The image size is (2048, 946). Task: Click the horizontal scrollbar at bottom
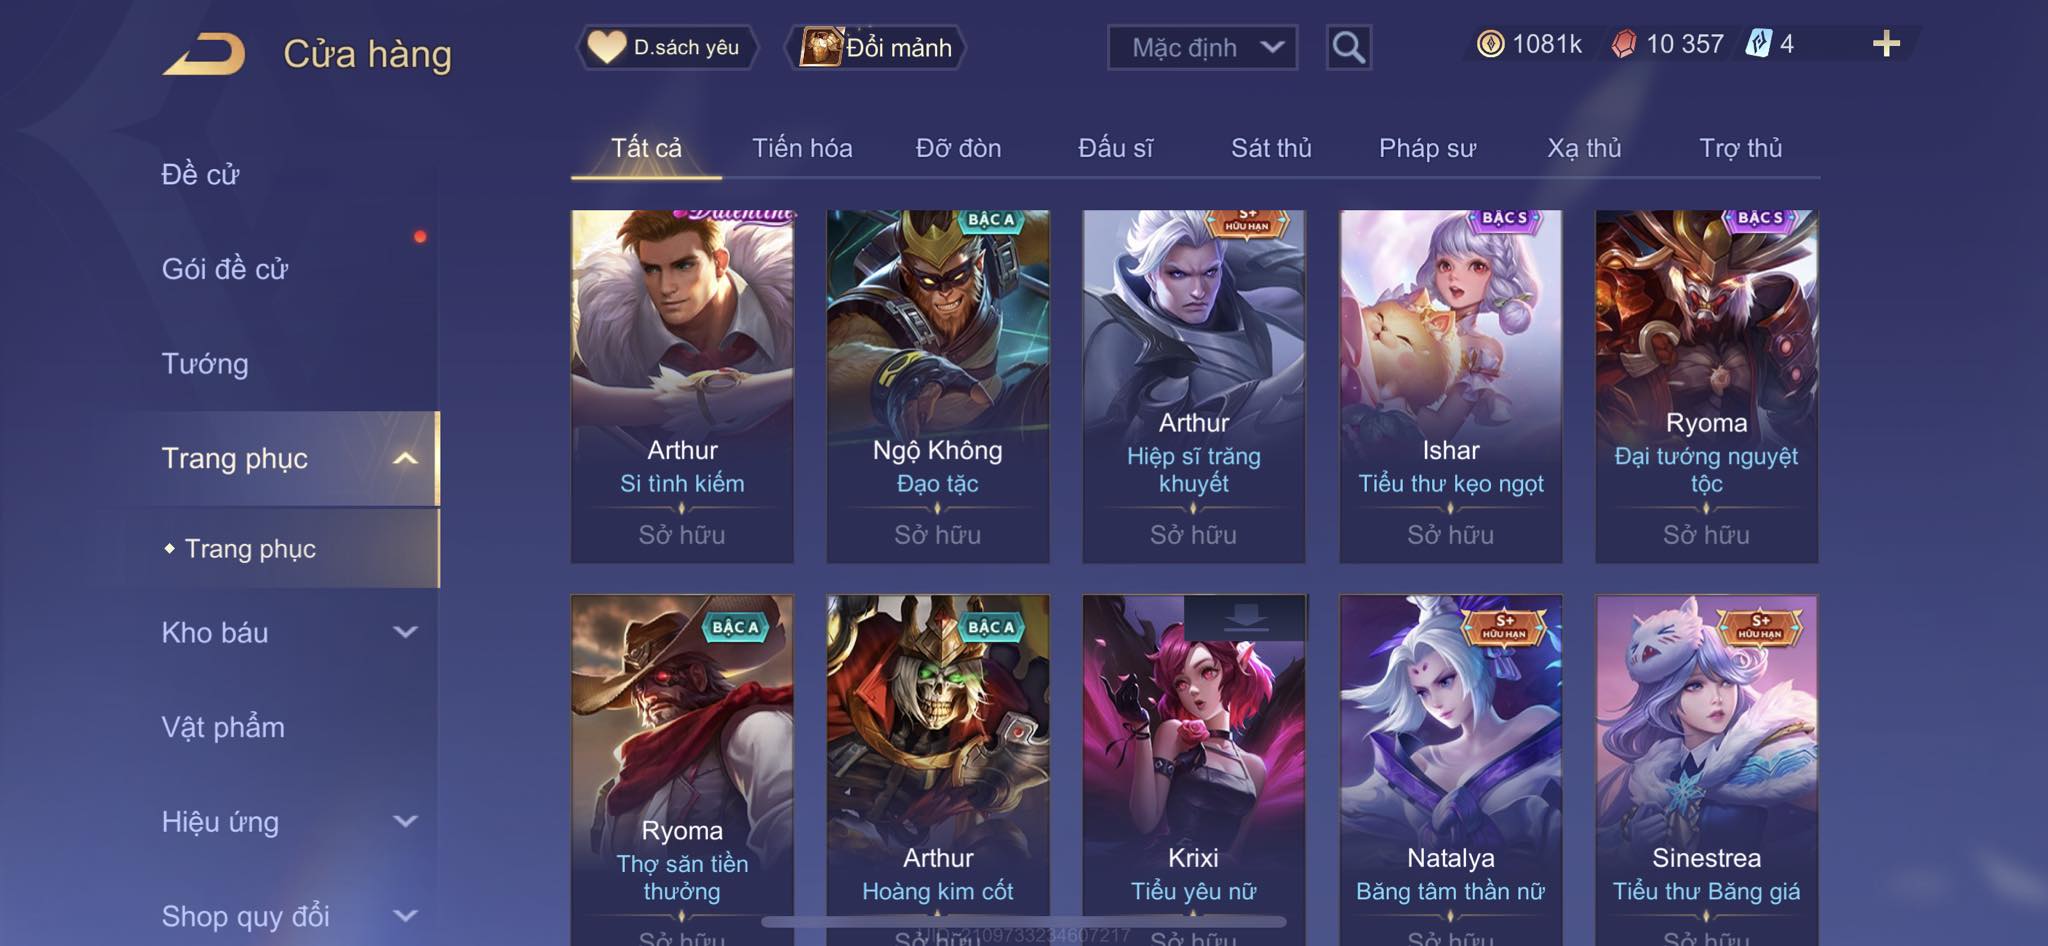(x=1023, y=922)
